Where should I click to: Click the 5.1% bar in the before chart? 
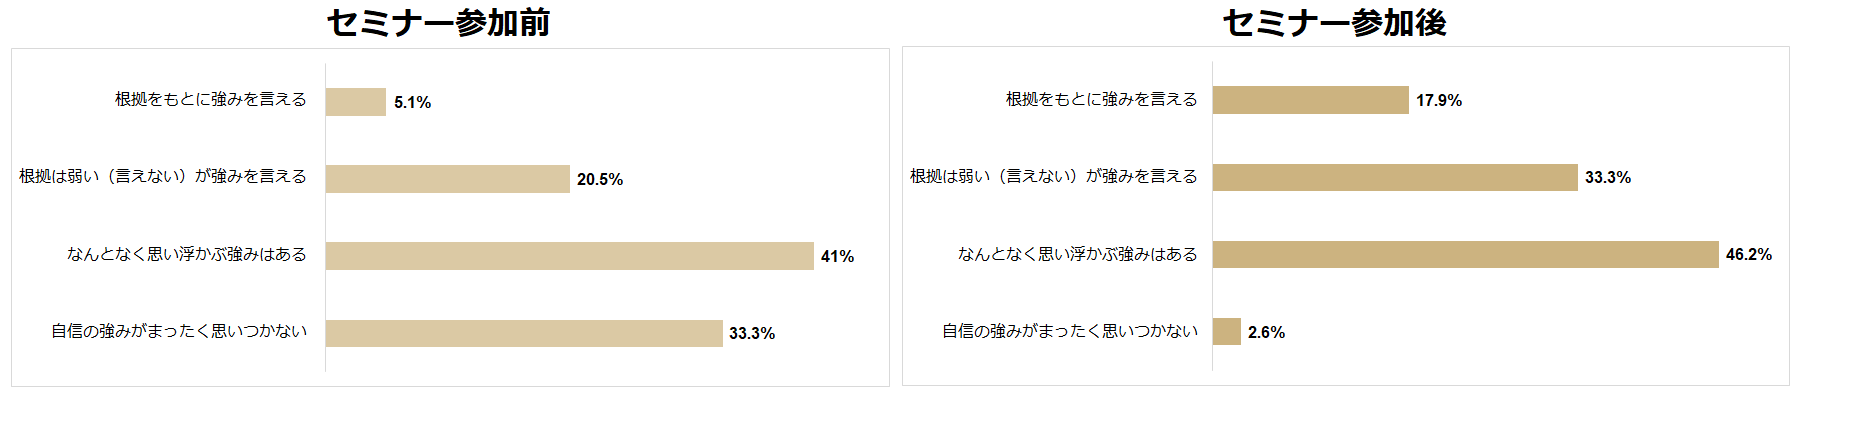coord(355,102)
